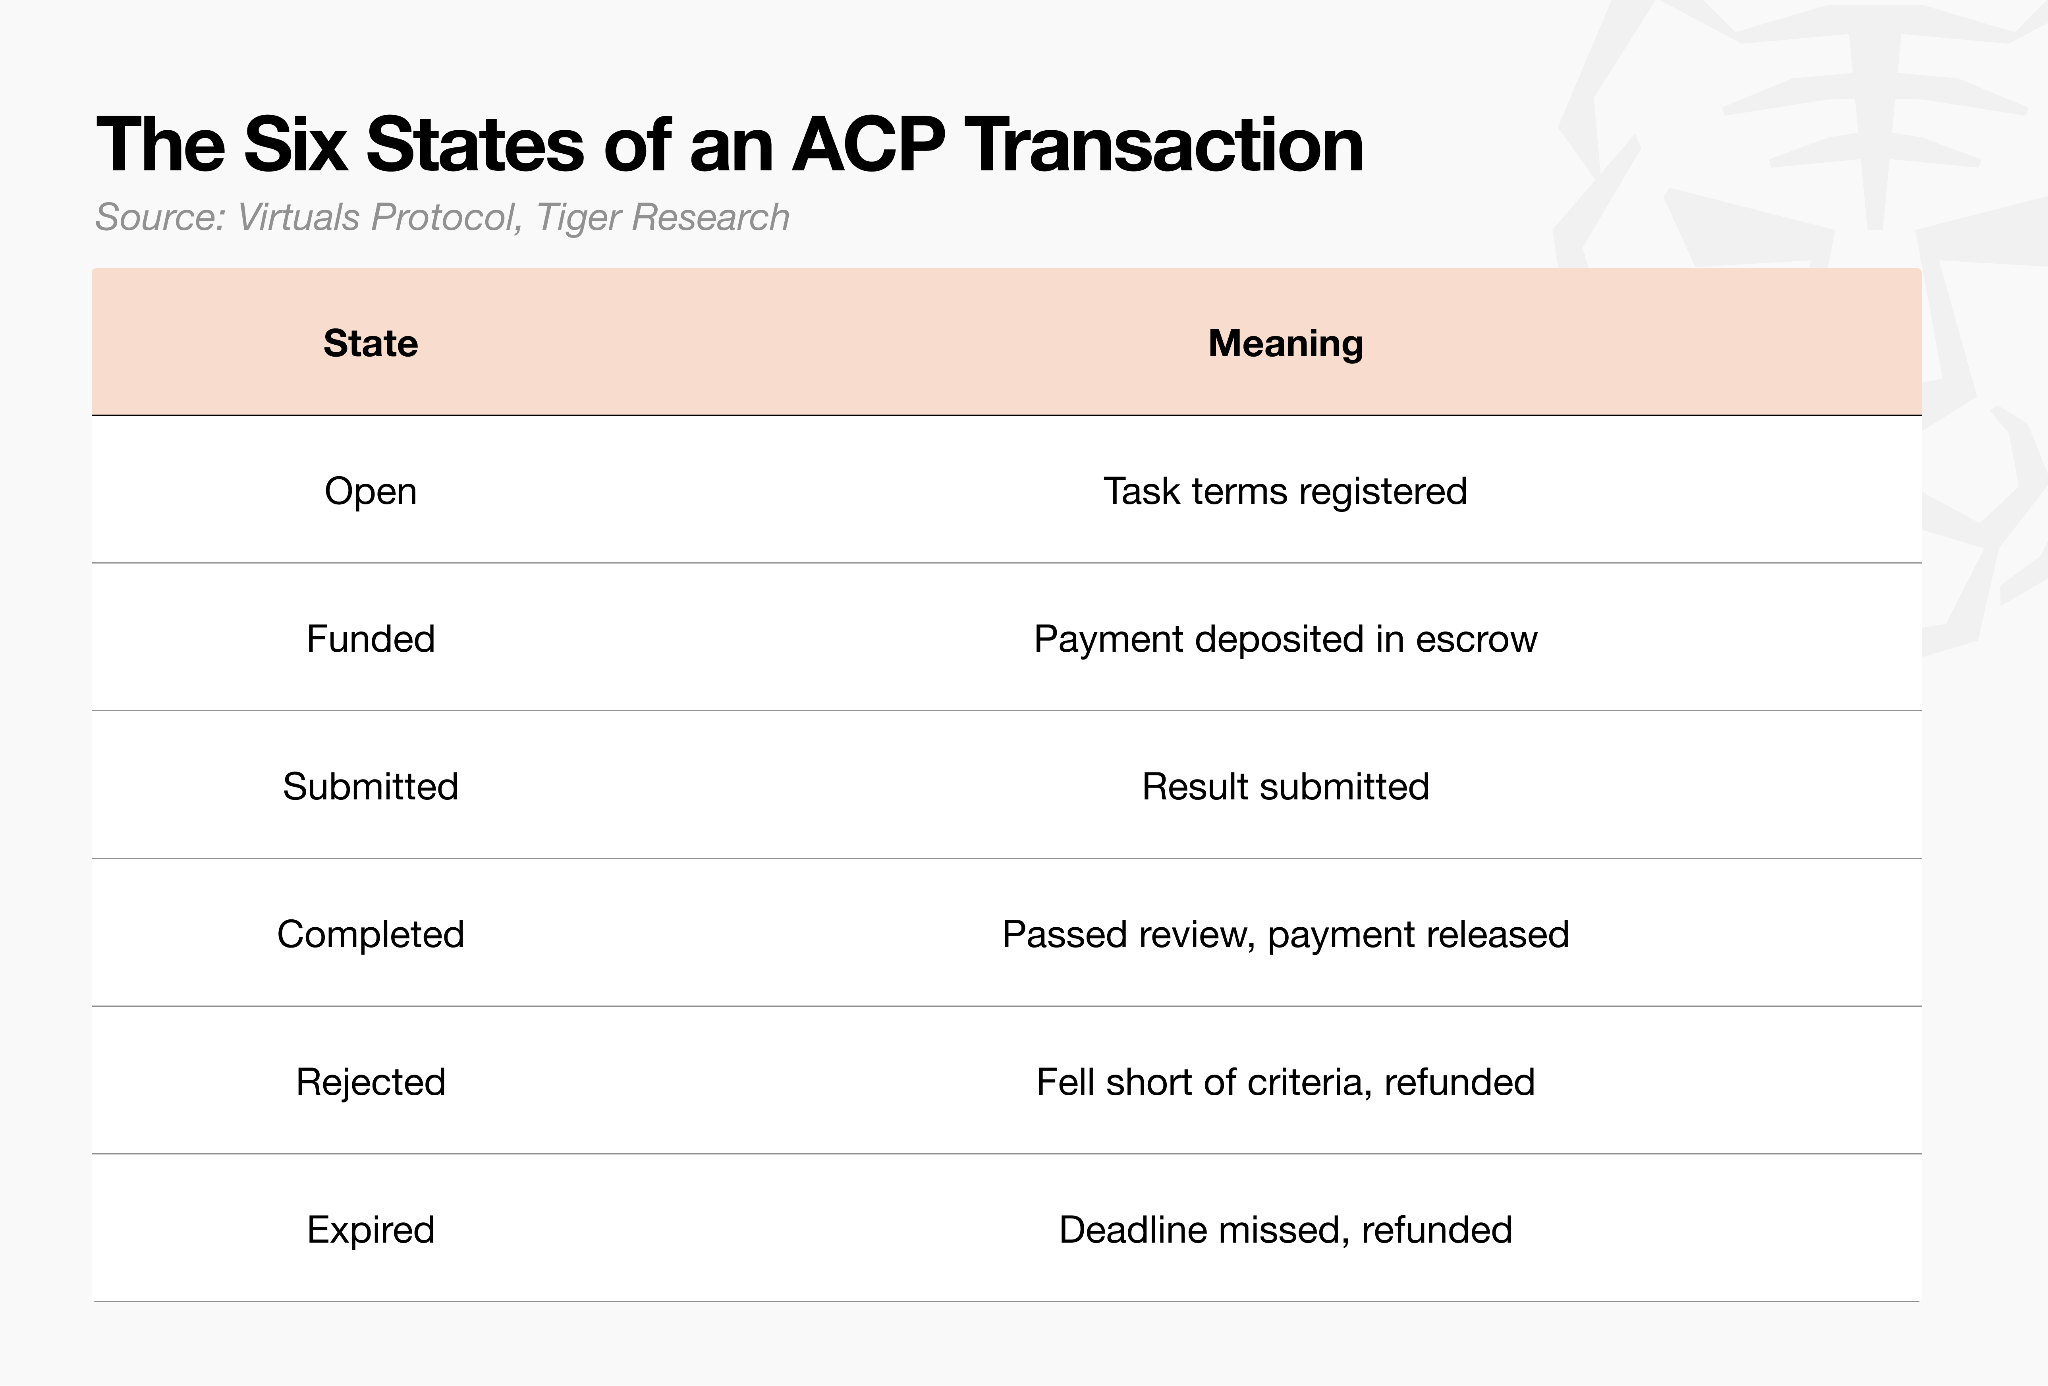Image resolution: width=2048 pixels, height=1386 pixels.
Task: Select the State column header
Action: [x=370, y=343]
